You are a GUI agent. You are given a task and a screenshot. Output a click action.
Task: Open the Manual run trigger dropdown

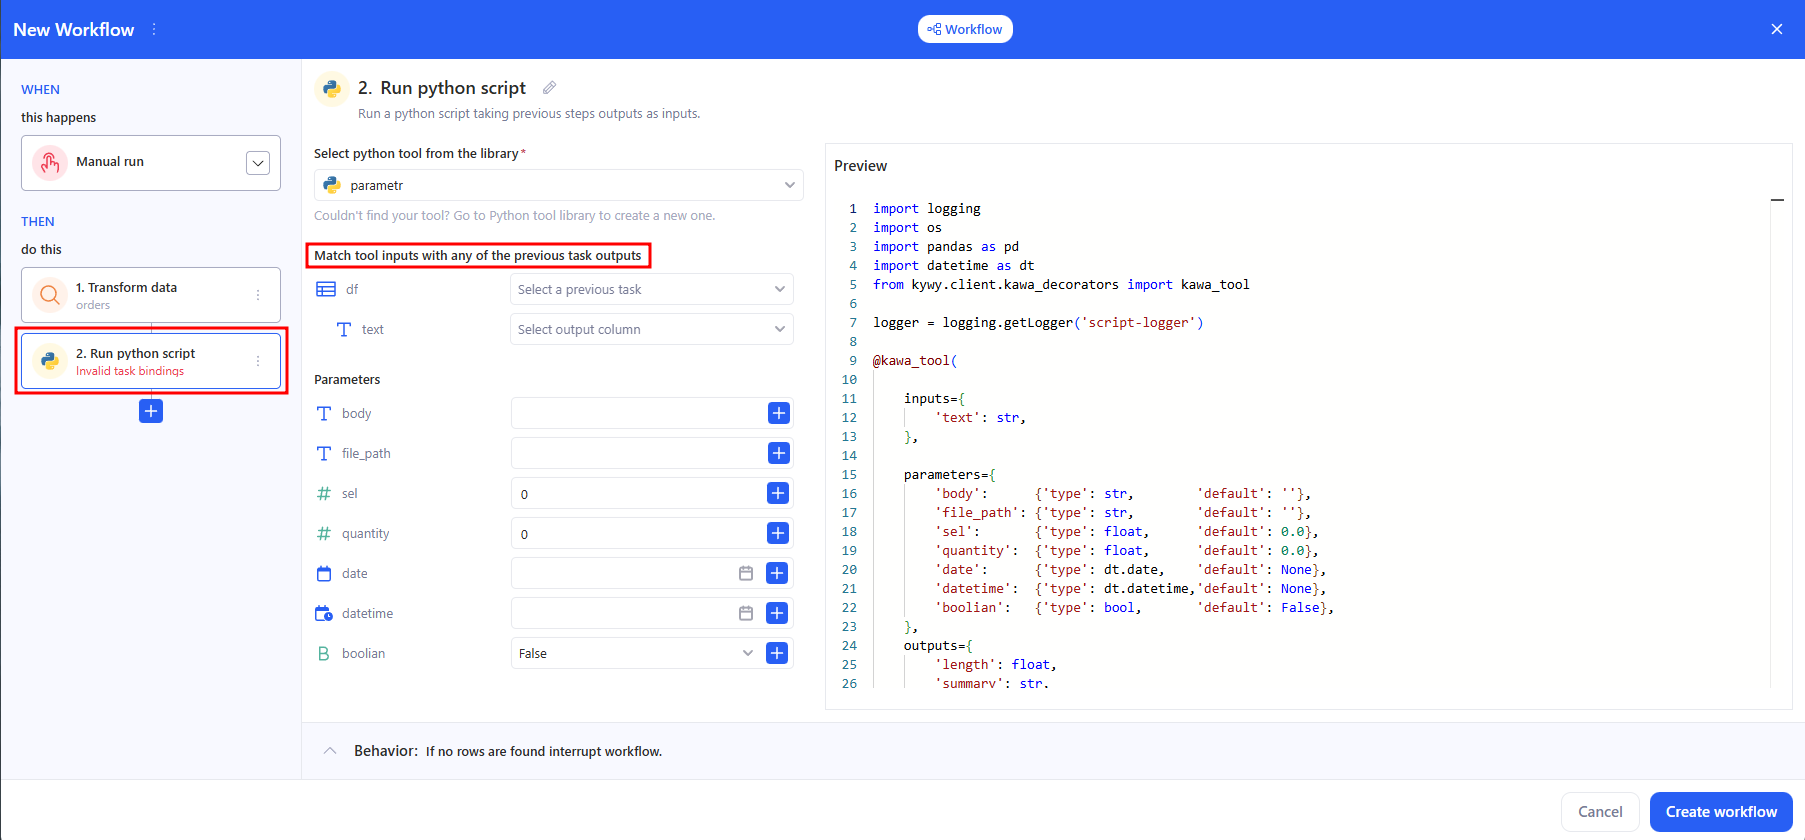click(257, 163)
